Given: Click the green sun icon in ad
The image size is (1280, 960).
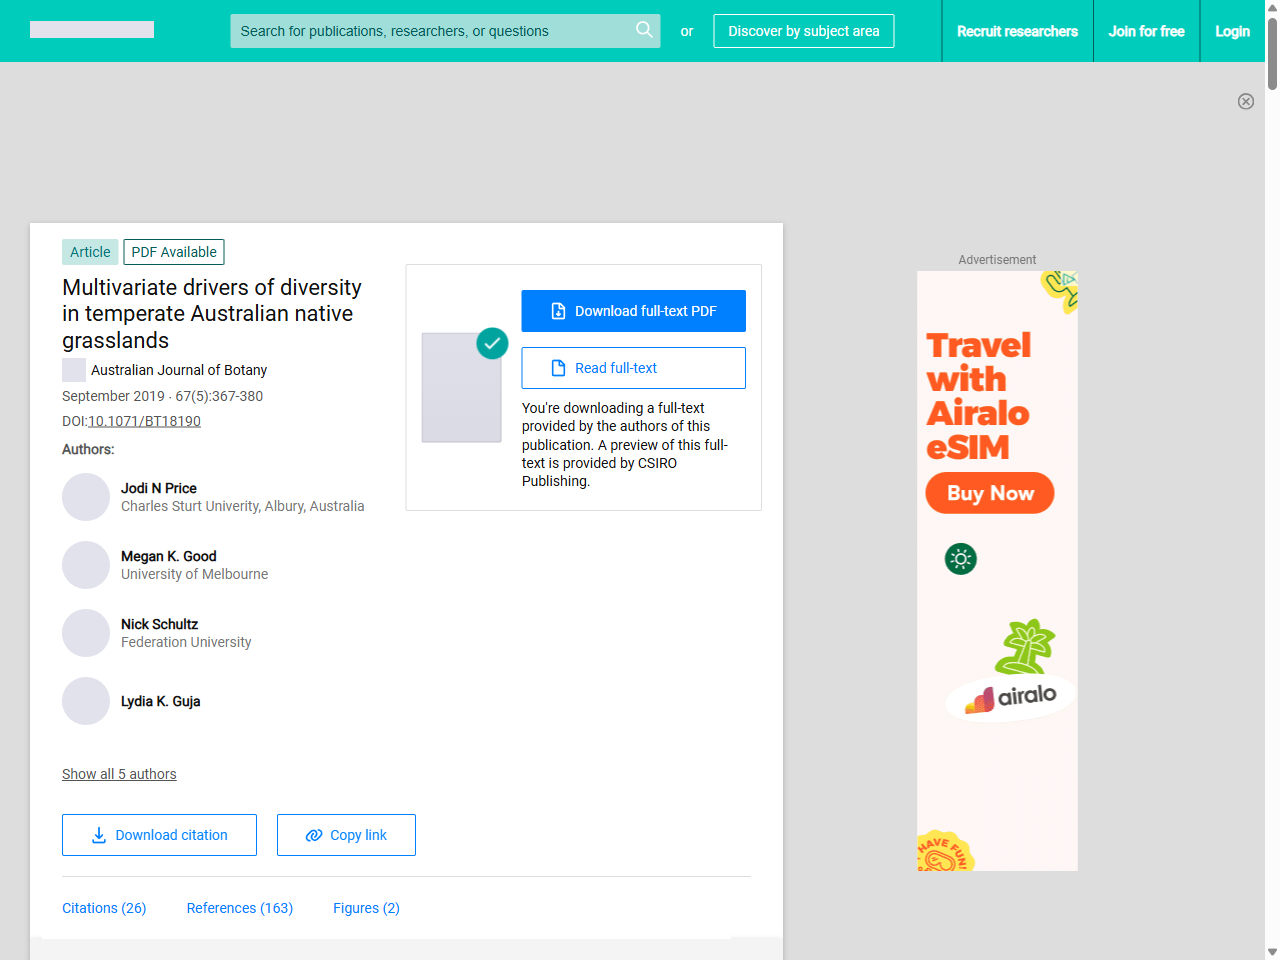Looking at the screenshot, I should (x=960, y=559).
